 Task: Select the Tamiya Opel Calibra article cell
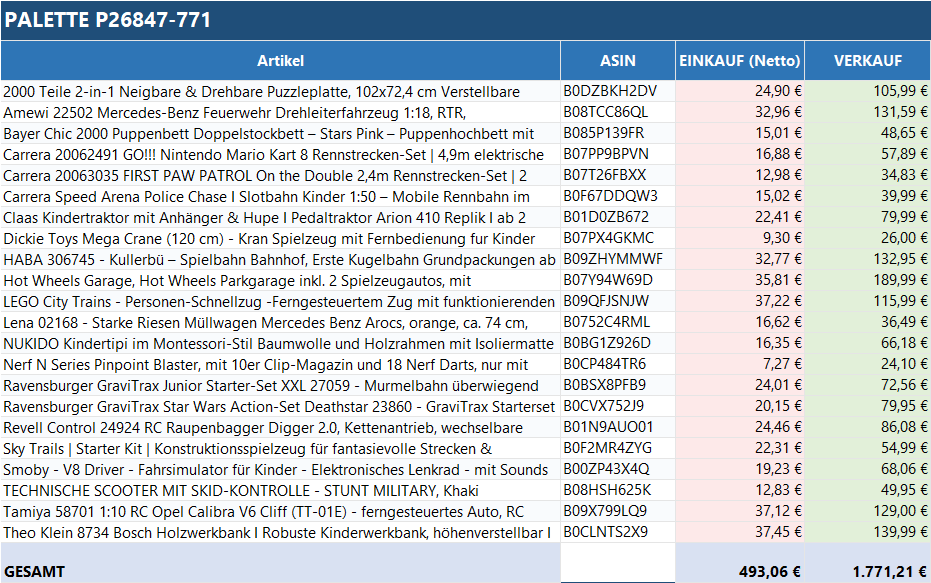263,511
